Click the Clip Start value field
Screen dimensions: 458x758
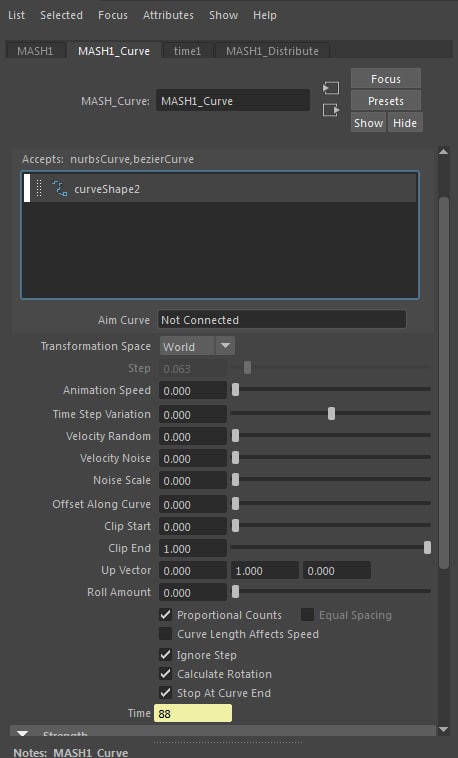pos(192,526)
